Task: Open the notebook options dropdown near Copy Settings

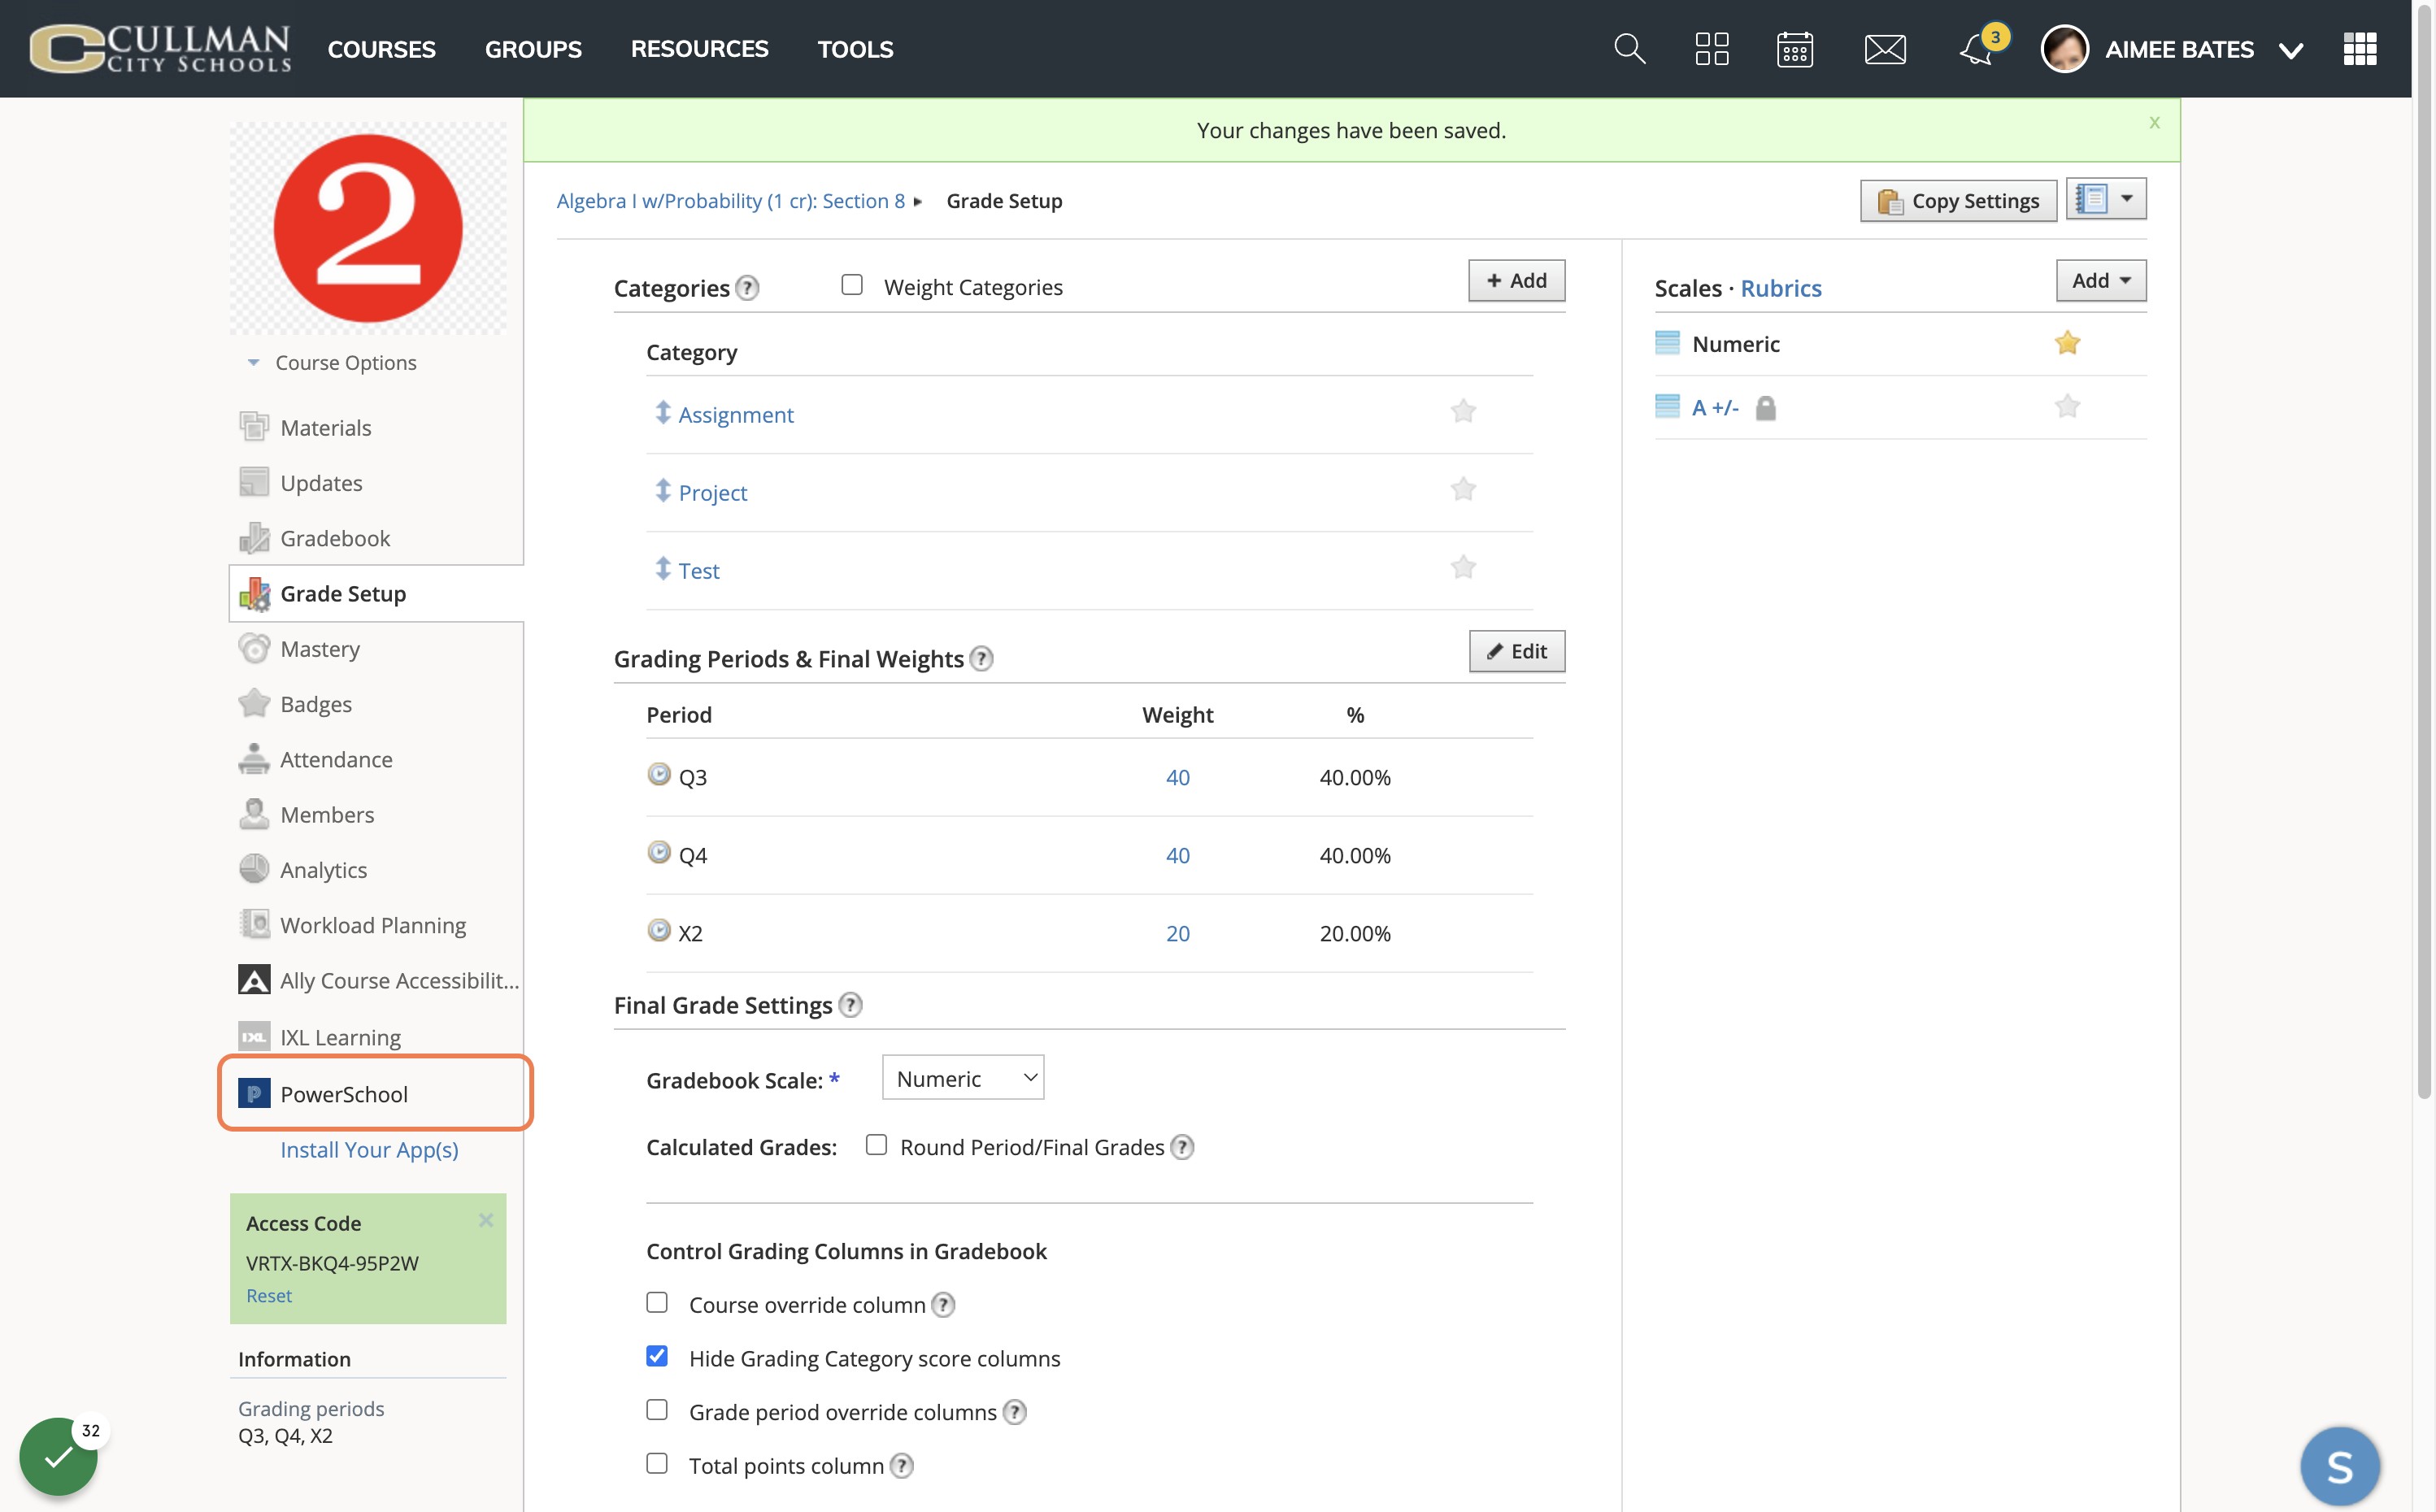Action: (2106, 199)
